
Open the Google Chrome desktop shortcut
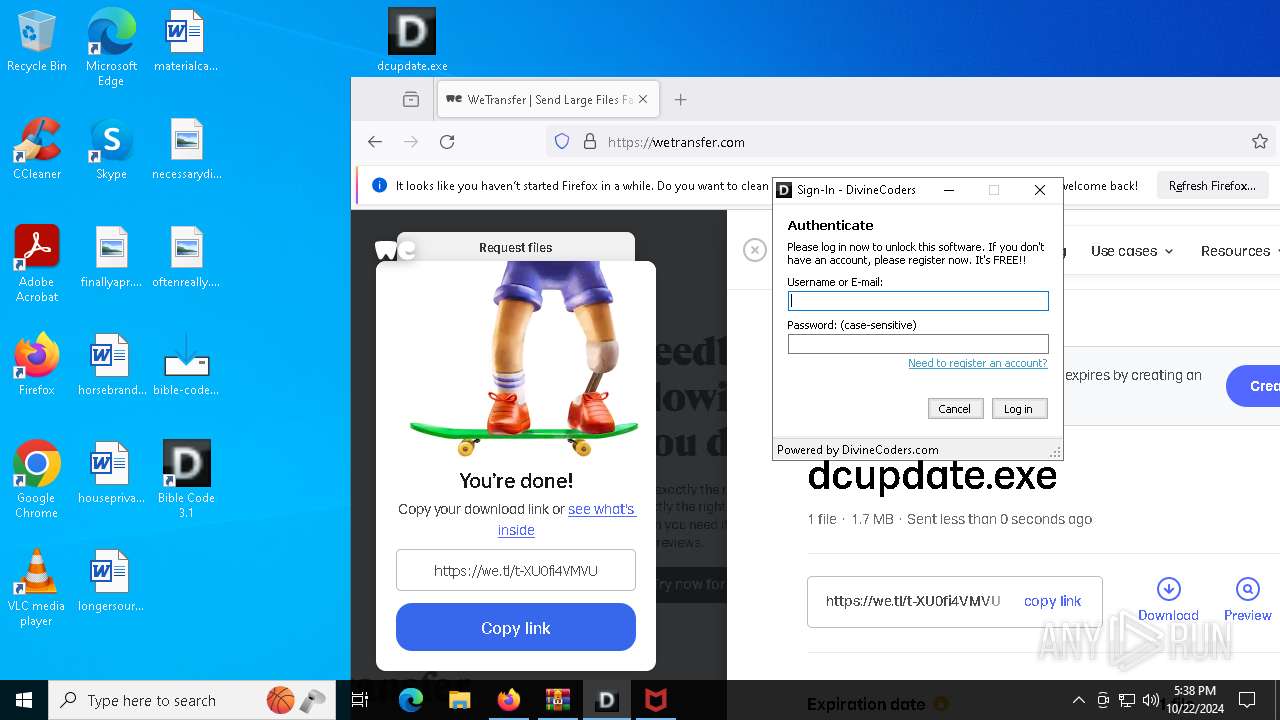coord(37,480)
